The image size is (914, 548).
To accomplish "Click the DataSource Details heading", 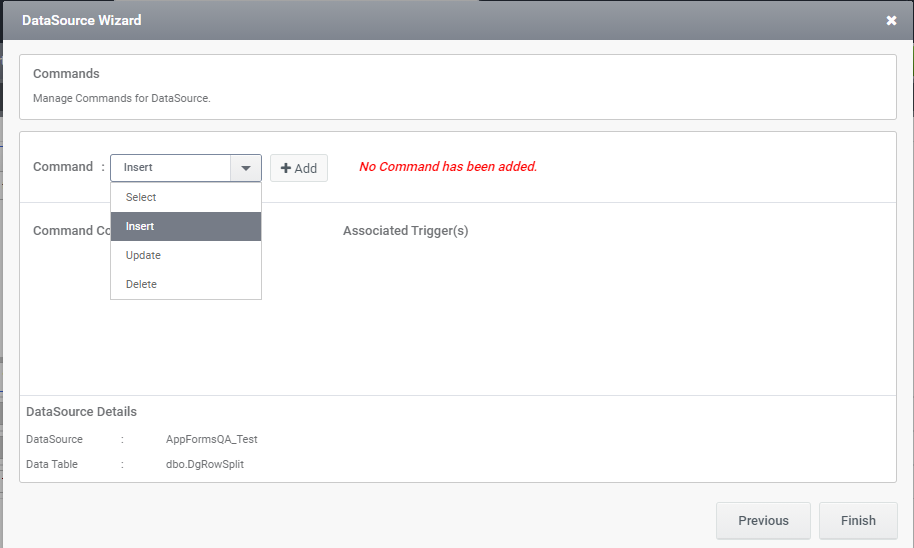I will point(82,412).
